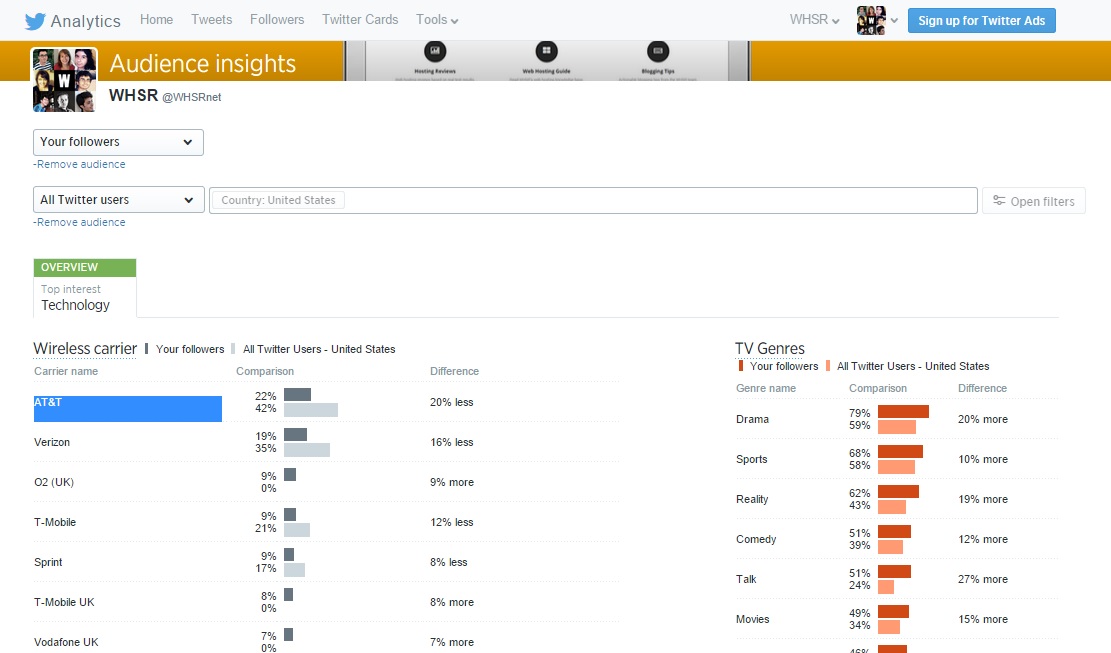
Task: Click the Hosting Reviews banner icon
Action: [x=435, y=51]
